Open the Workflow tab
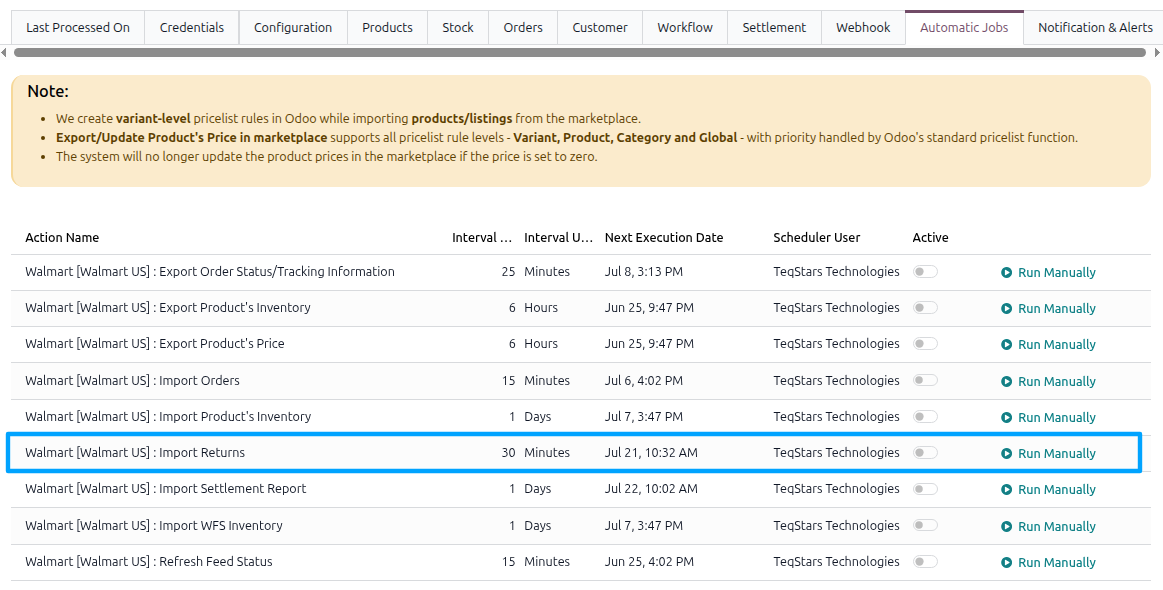This screenshot has height=590, width=1163. (x=685, y=27)
